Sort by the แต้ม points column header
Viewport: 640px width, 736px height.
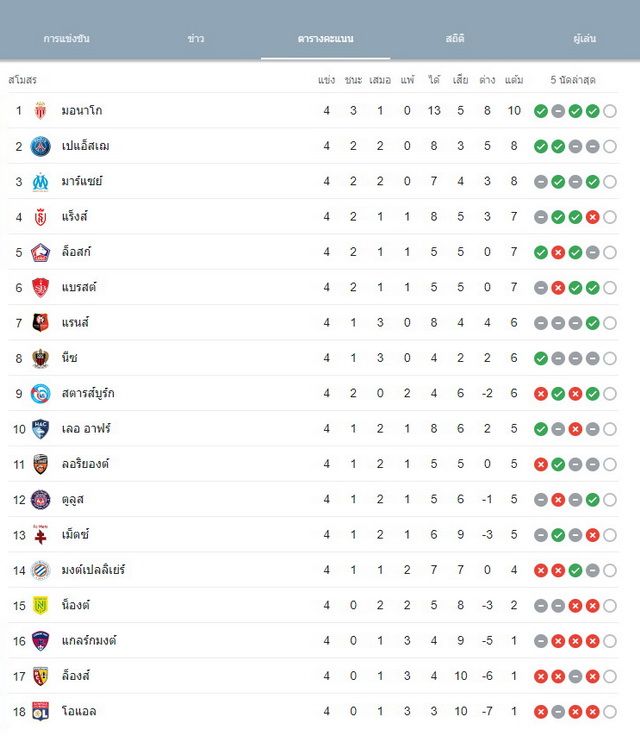[x=514, y=80]
